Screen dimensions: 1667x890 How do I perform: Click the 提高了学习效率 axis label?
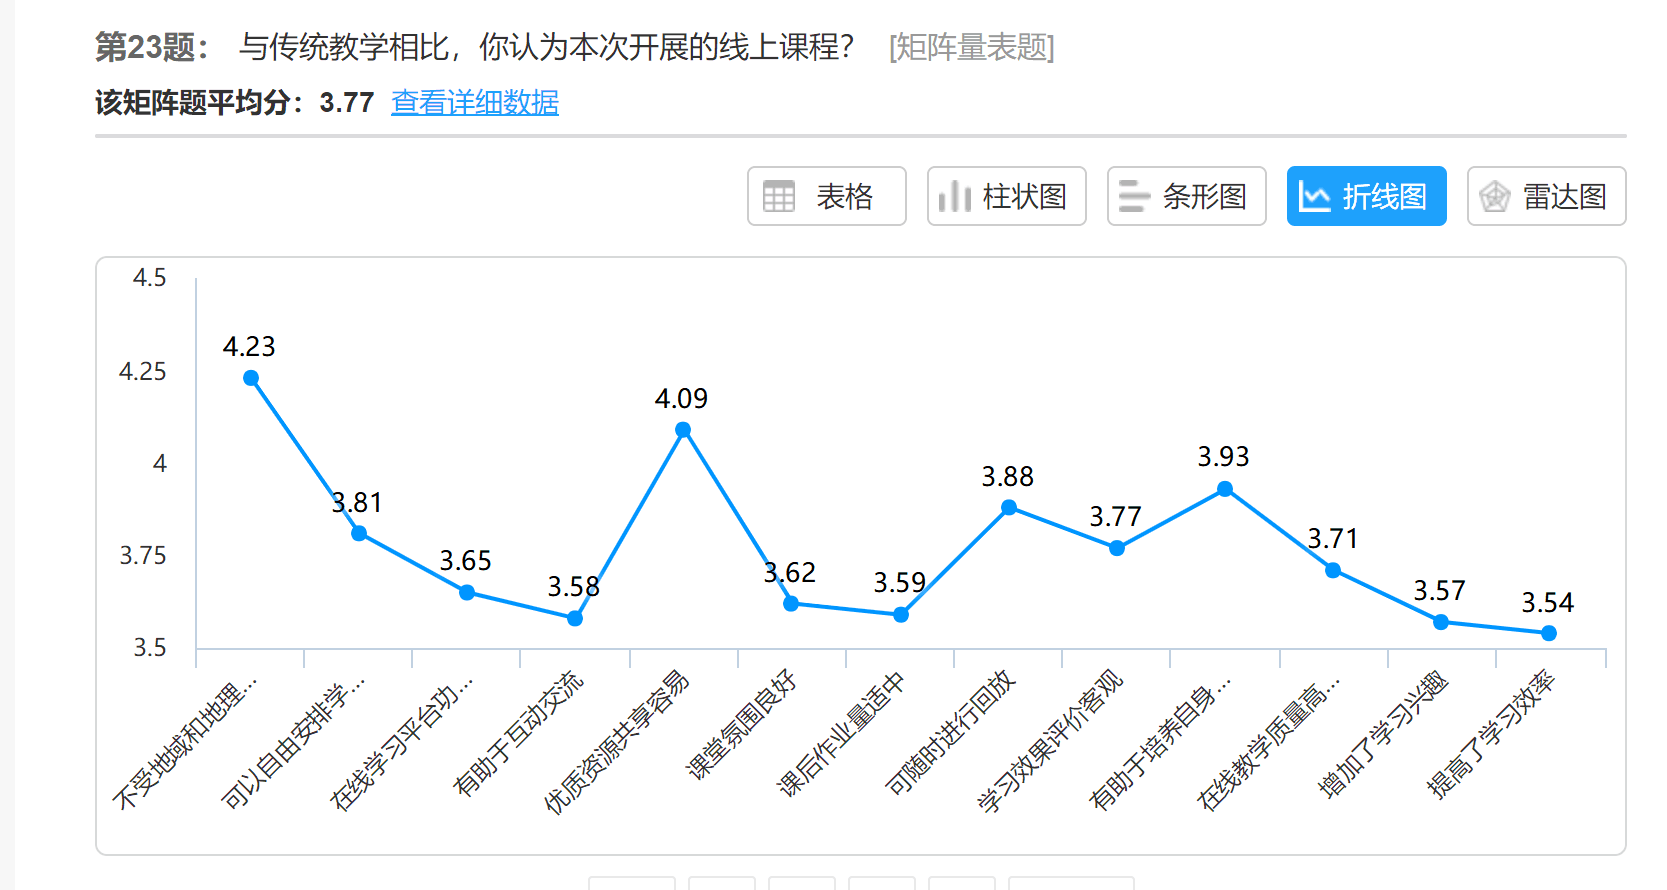(1490, 735)
